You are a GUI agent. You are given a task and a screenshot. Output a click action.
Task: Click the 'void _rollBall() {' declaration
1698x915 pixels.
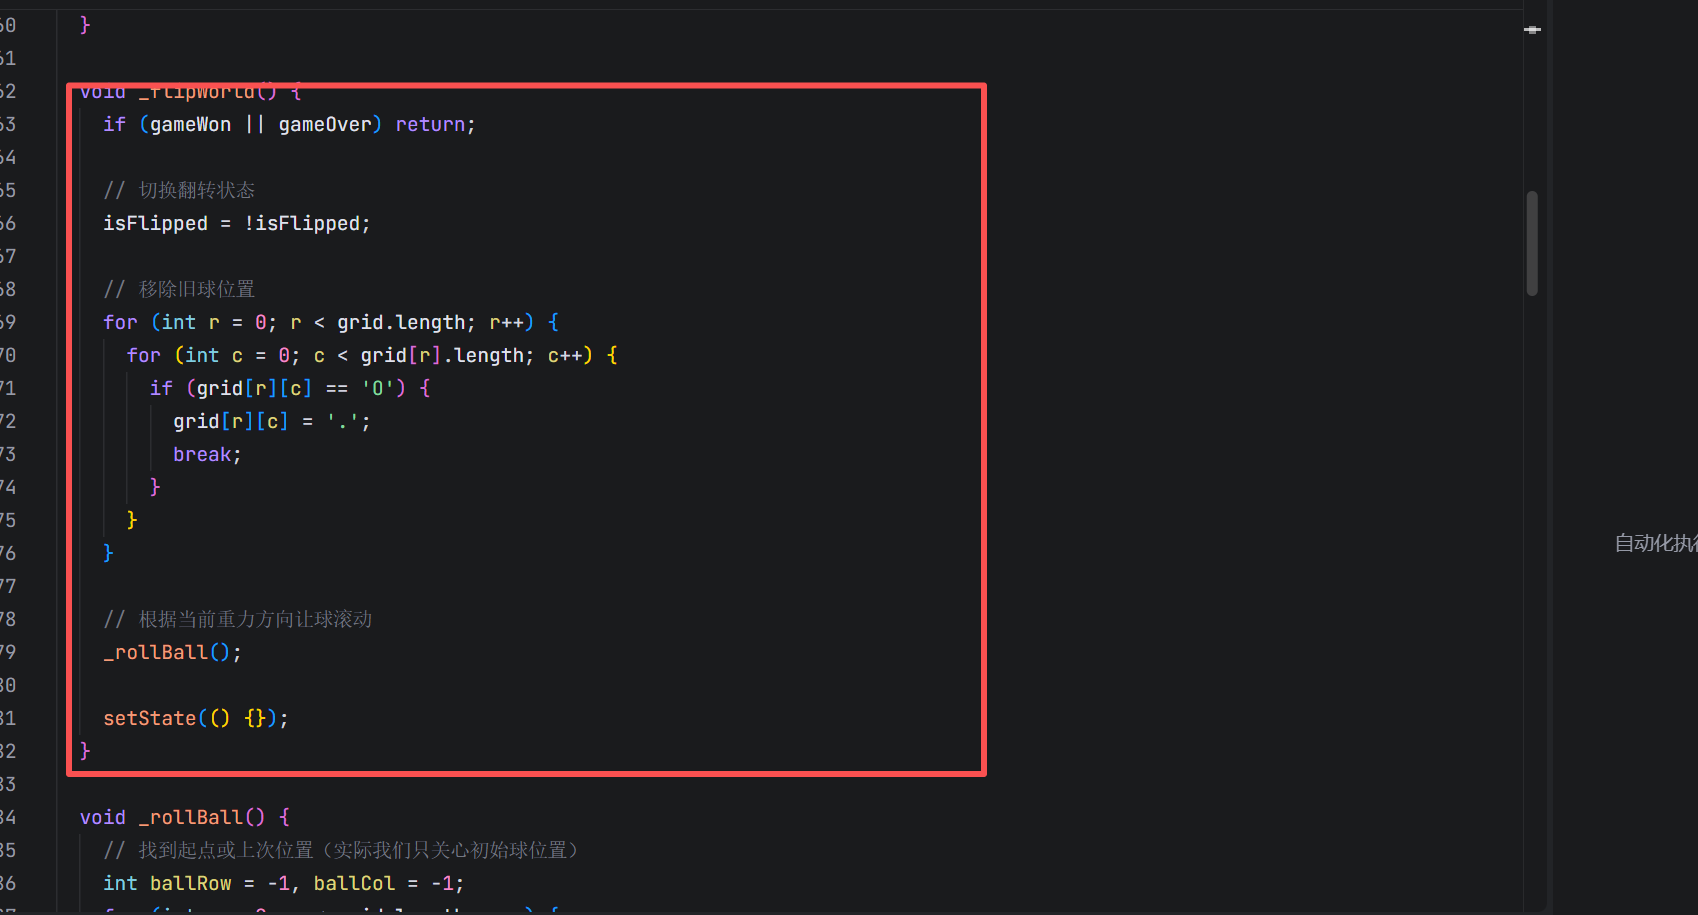pos(185,817)
